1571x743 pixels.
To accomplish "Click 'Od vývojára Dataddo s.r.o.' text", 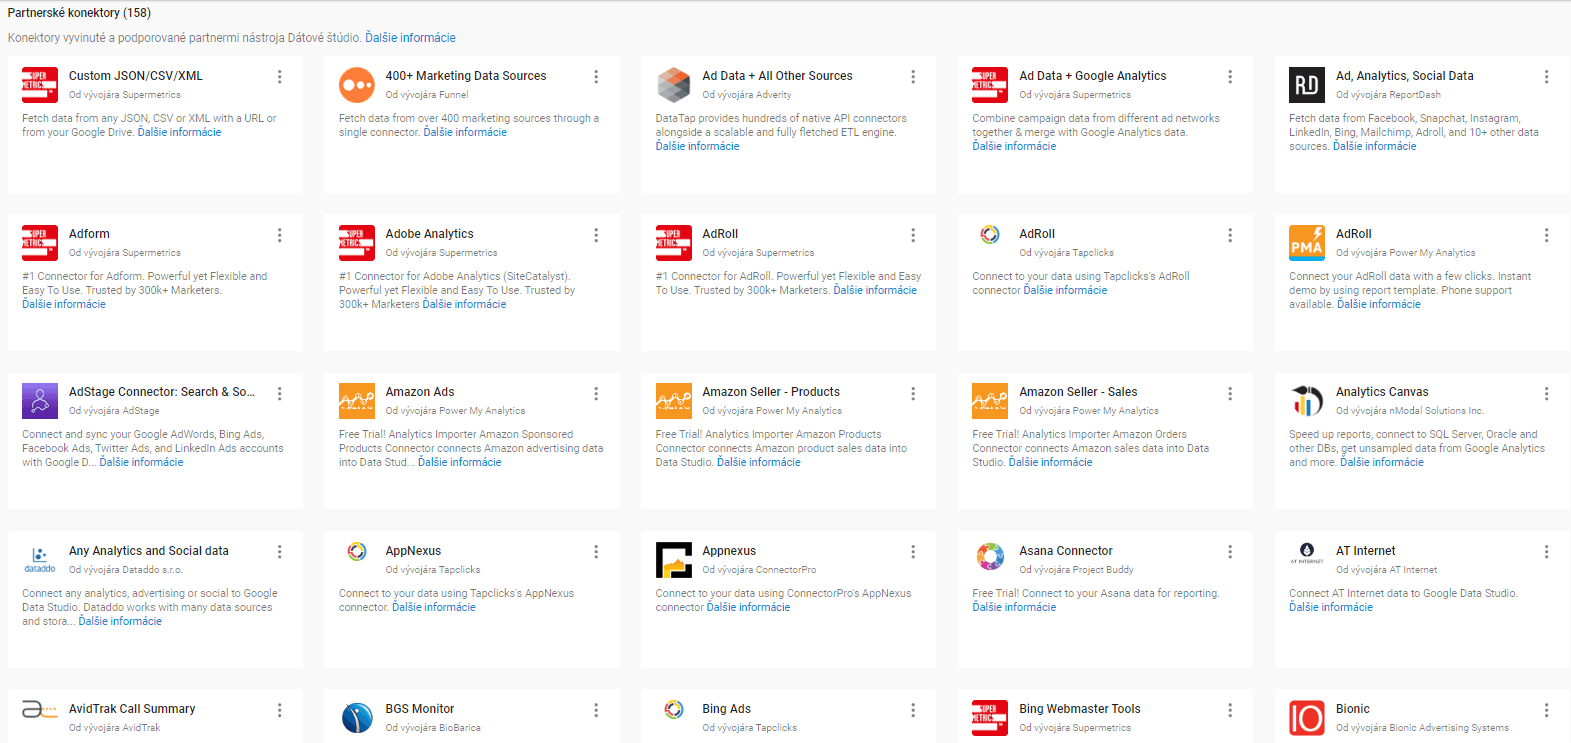I will click(126, 570).
